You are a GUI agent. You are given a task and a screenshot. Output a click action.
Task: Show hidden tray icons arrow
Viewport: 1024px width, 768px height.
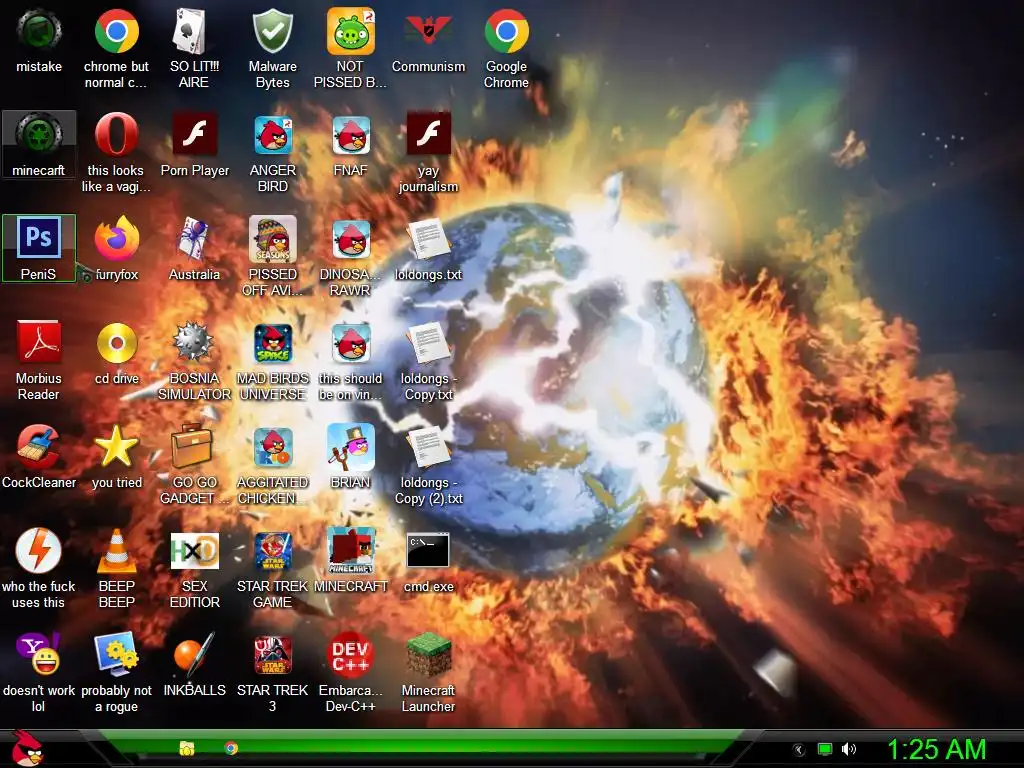coord(798,750)
